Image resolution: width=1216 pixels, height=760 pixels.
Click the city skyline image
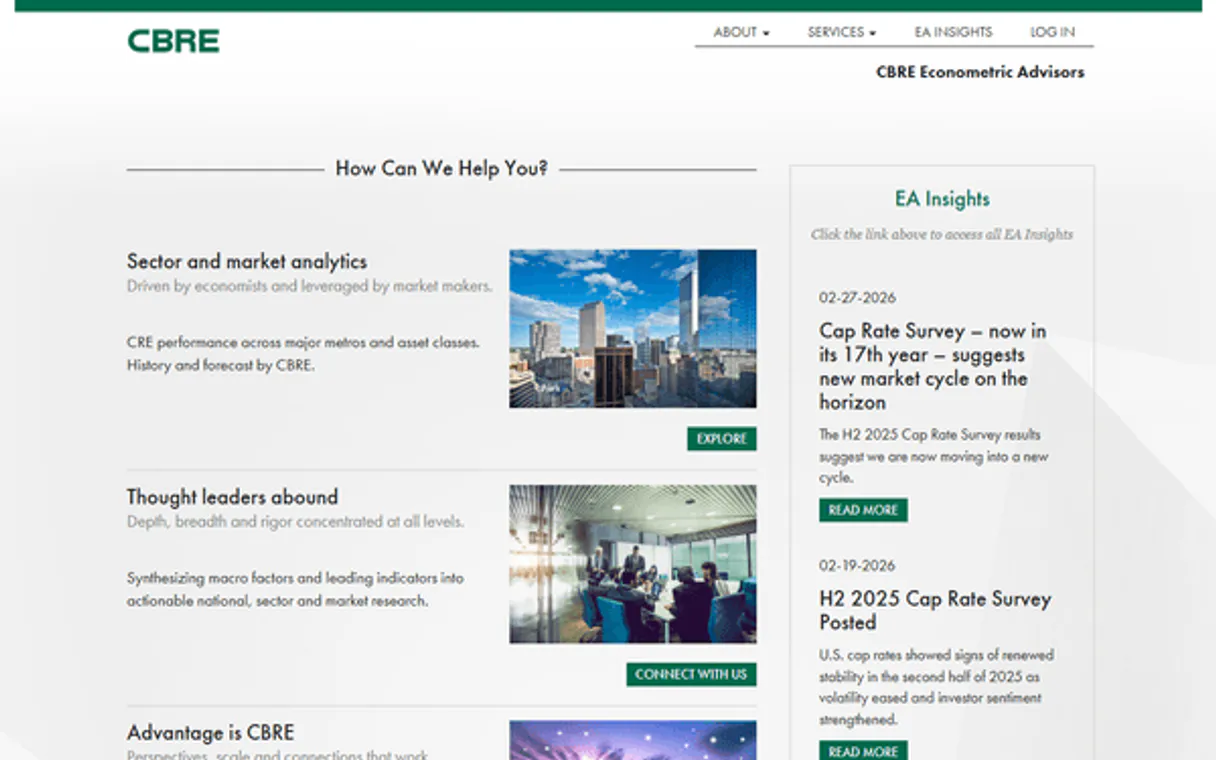click(632, 328)
